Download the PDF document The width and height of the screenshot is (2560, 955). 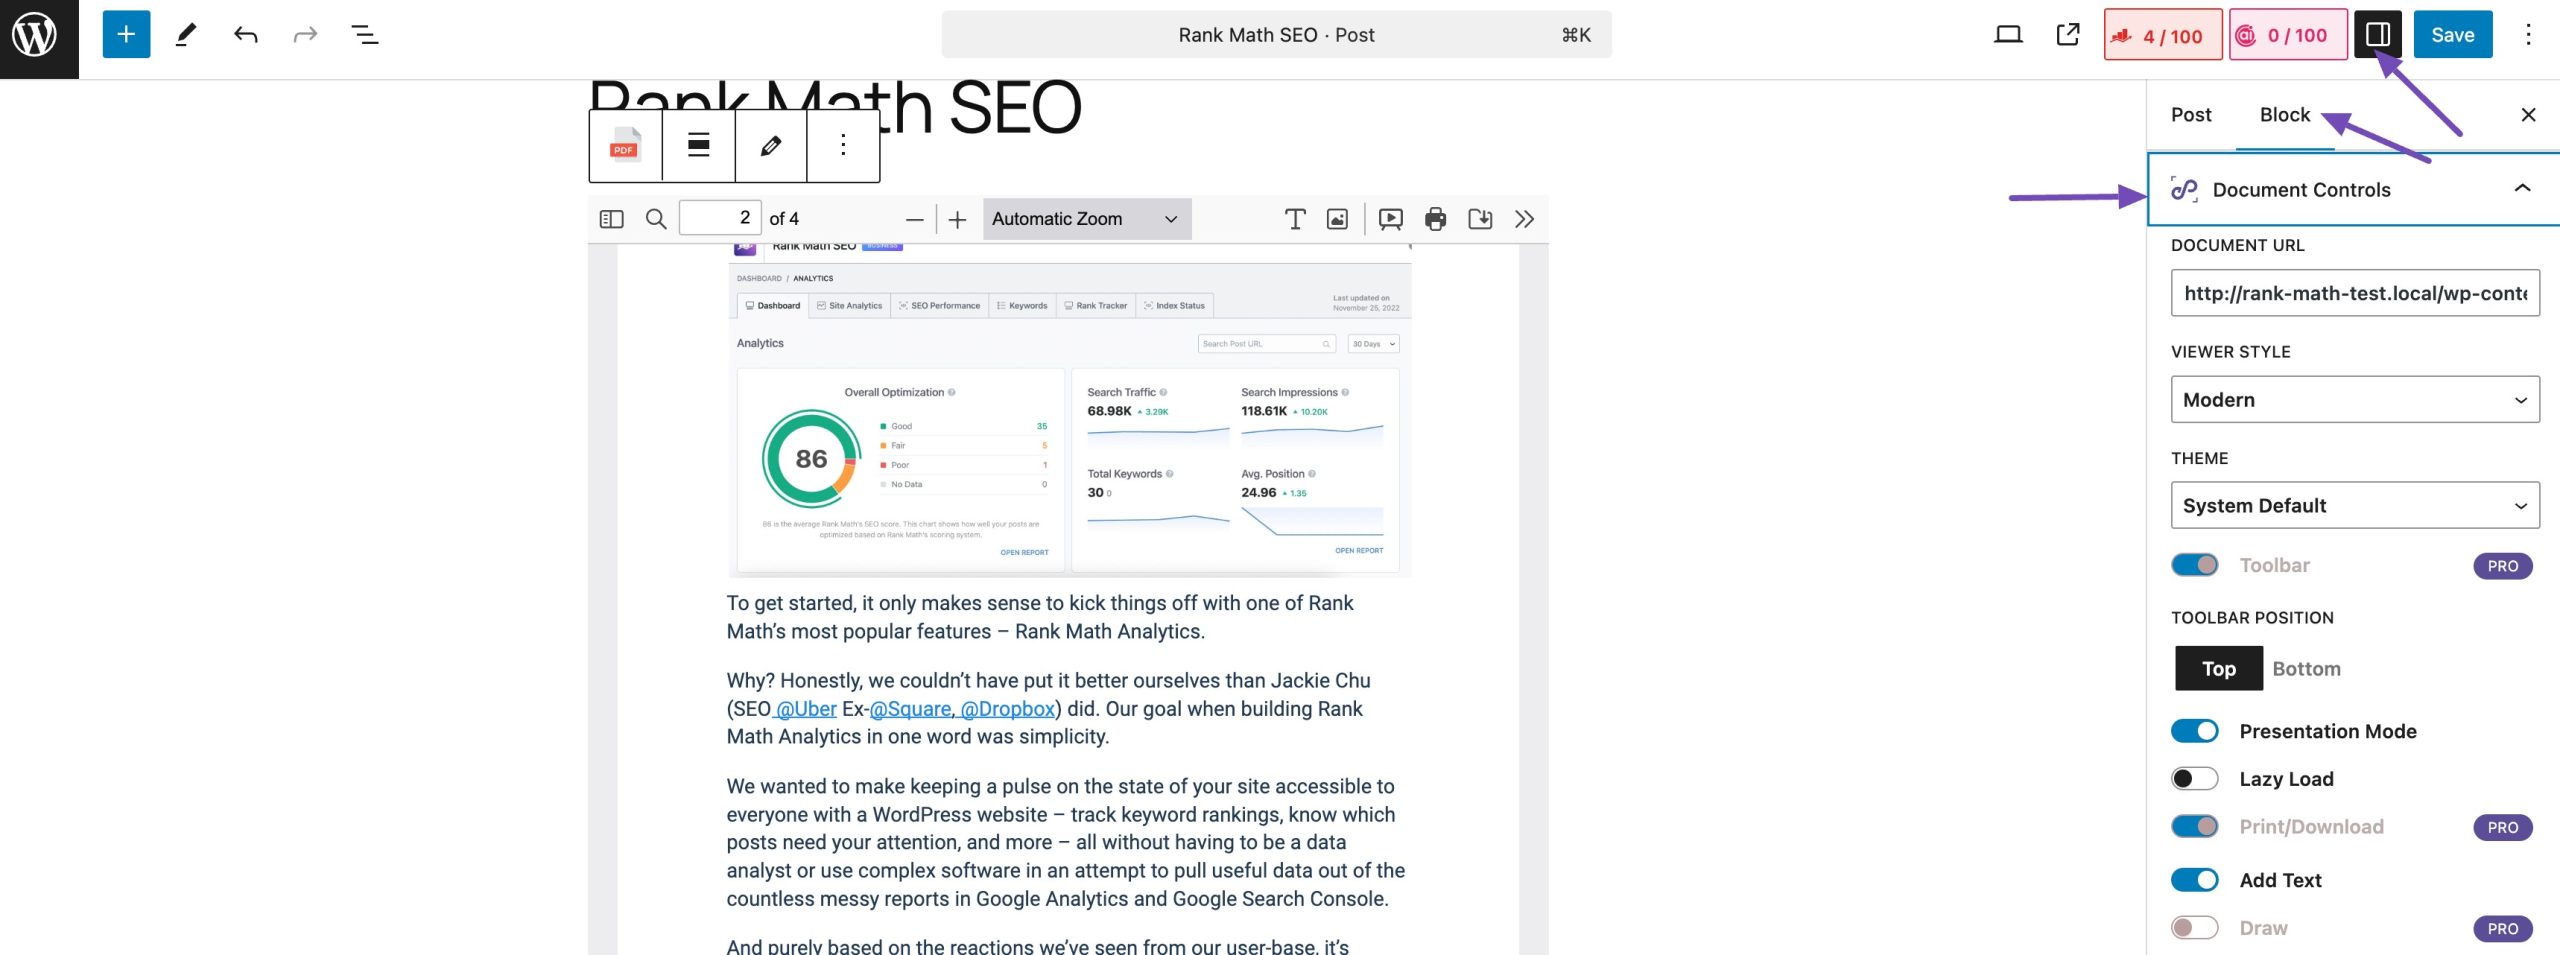click(x=1480, y=219)
